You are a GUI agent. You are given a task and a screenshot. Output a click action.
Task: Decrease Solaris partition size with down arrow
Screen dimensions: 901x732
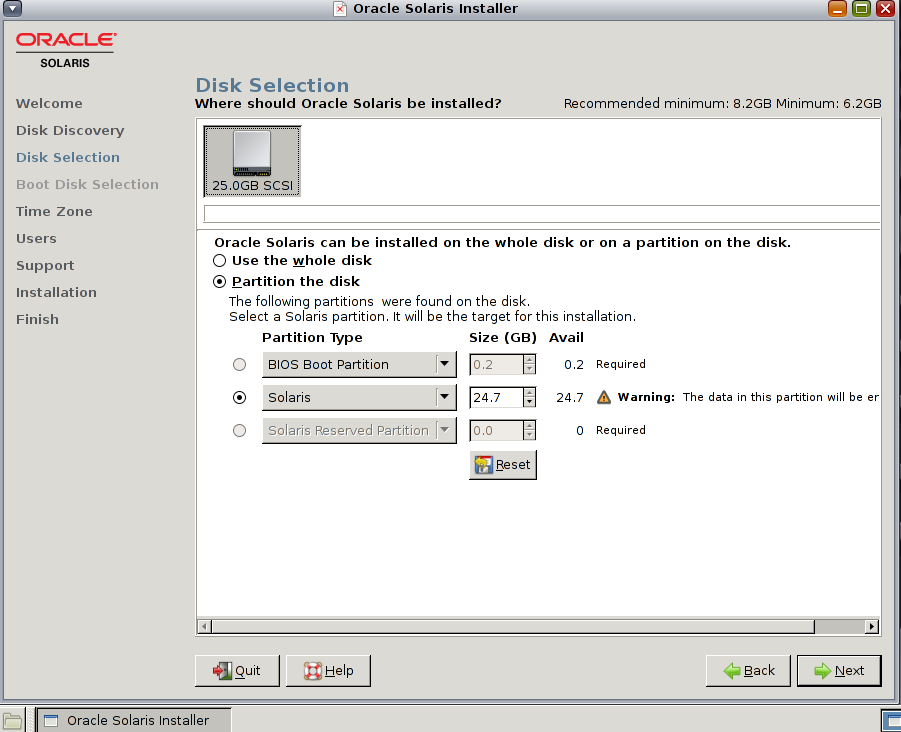coord(529,402)
